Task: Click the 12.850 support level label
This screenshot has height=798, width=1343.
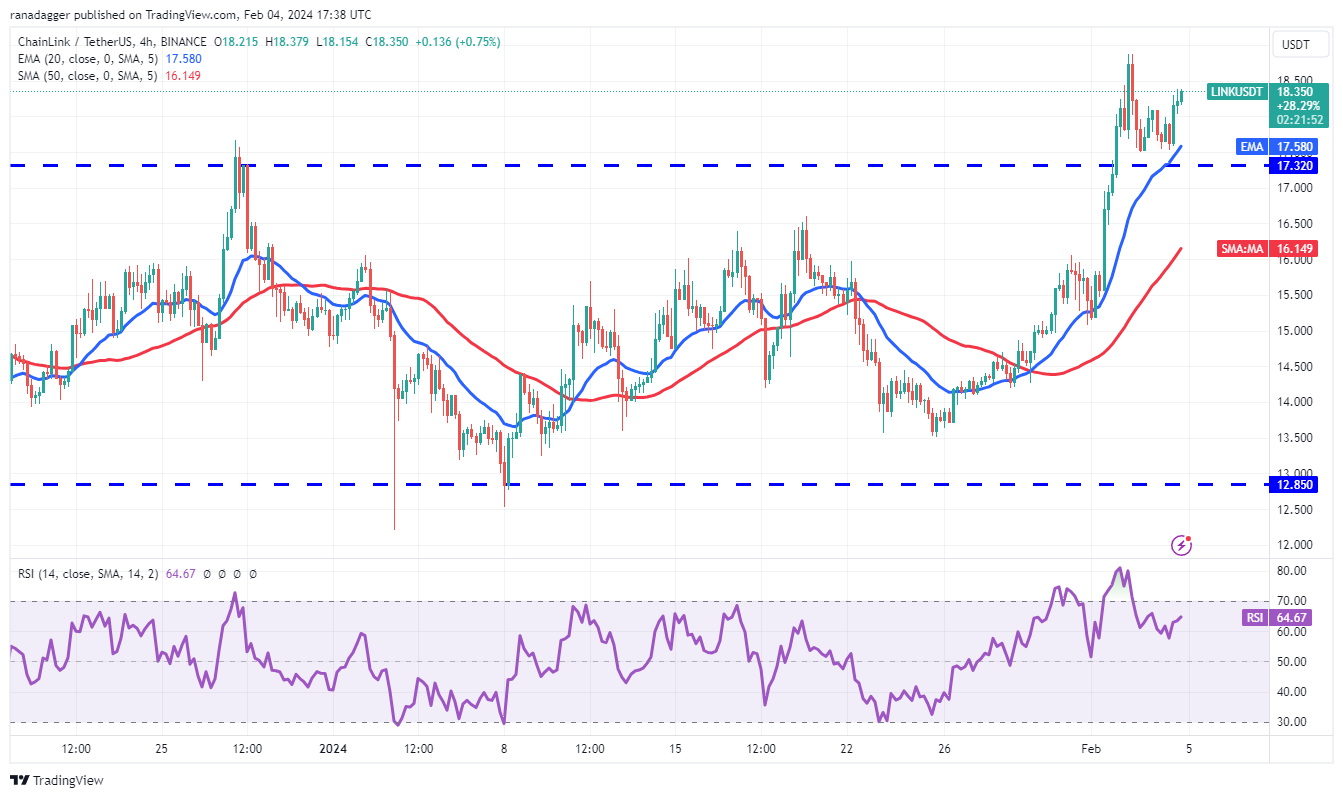Action: [1293, 485]
